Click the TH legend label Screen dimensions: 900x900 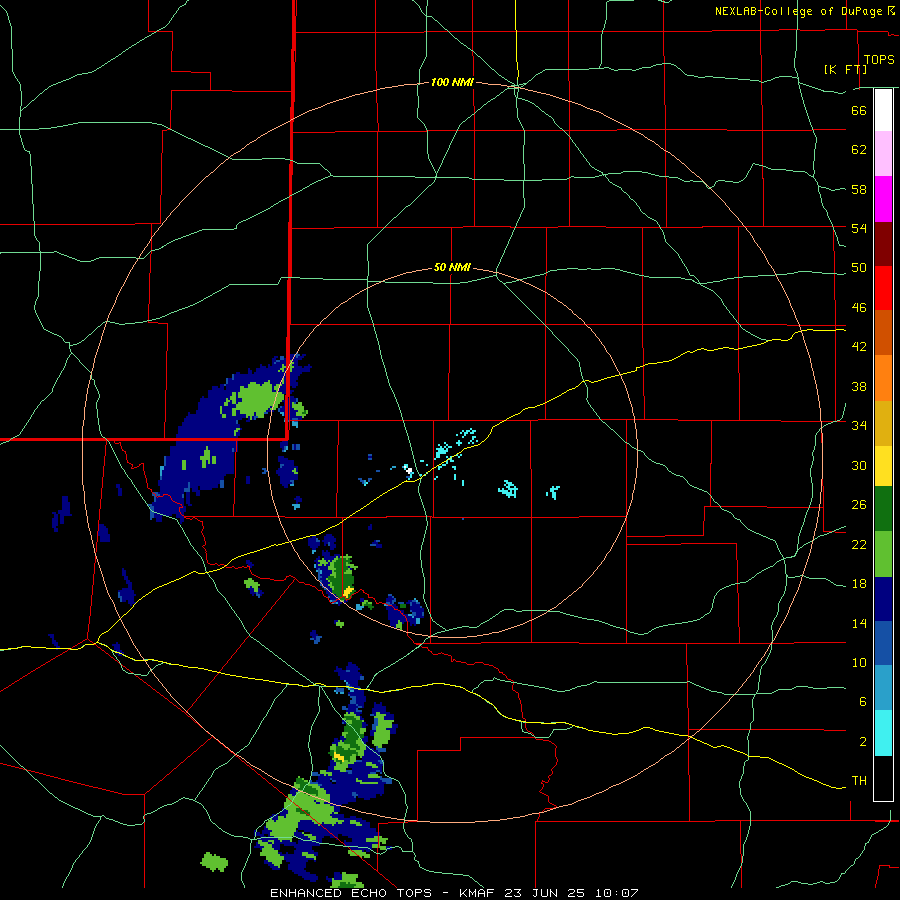pos(859,781)
